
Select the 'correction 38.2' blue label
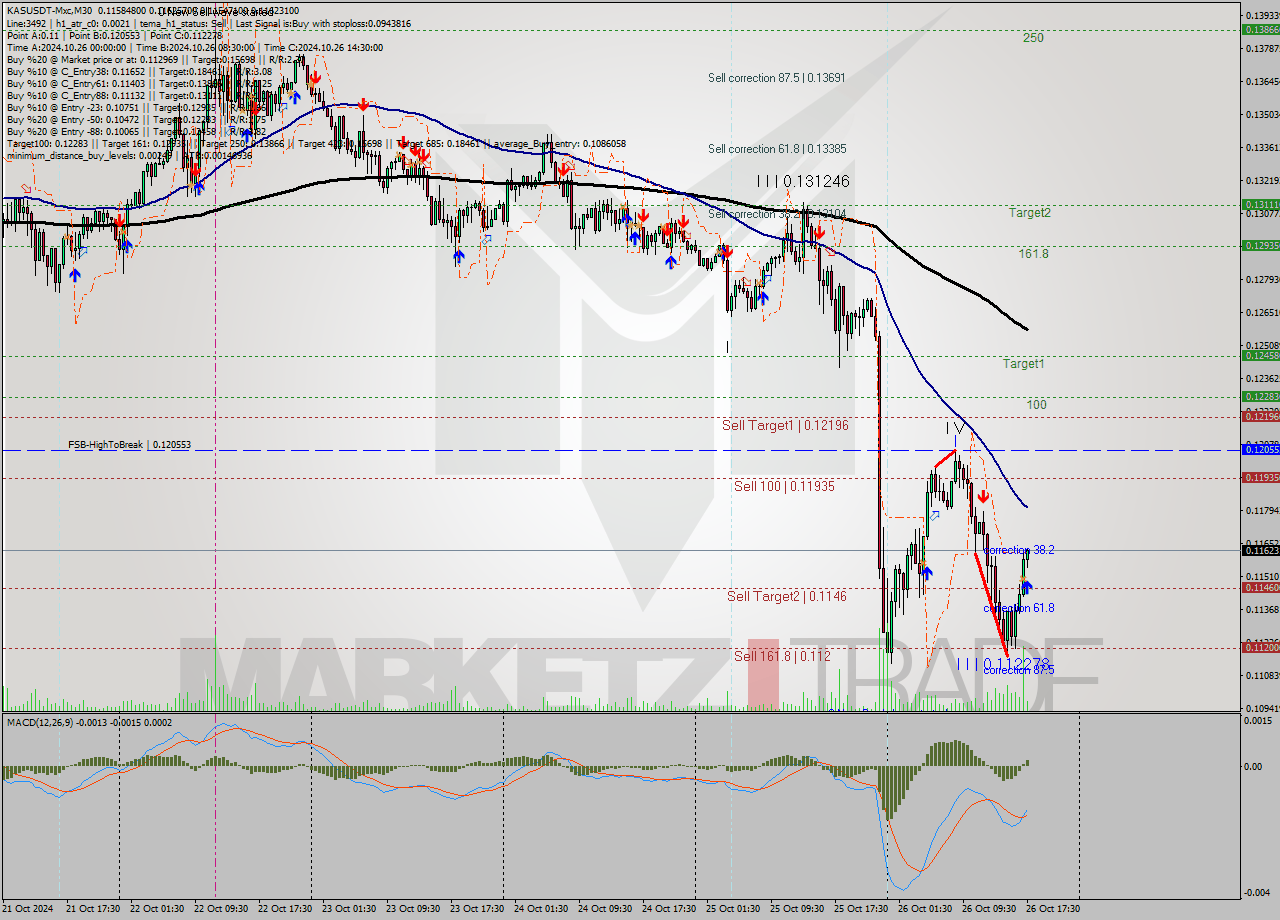(1018, 550)
